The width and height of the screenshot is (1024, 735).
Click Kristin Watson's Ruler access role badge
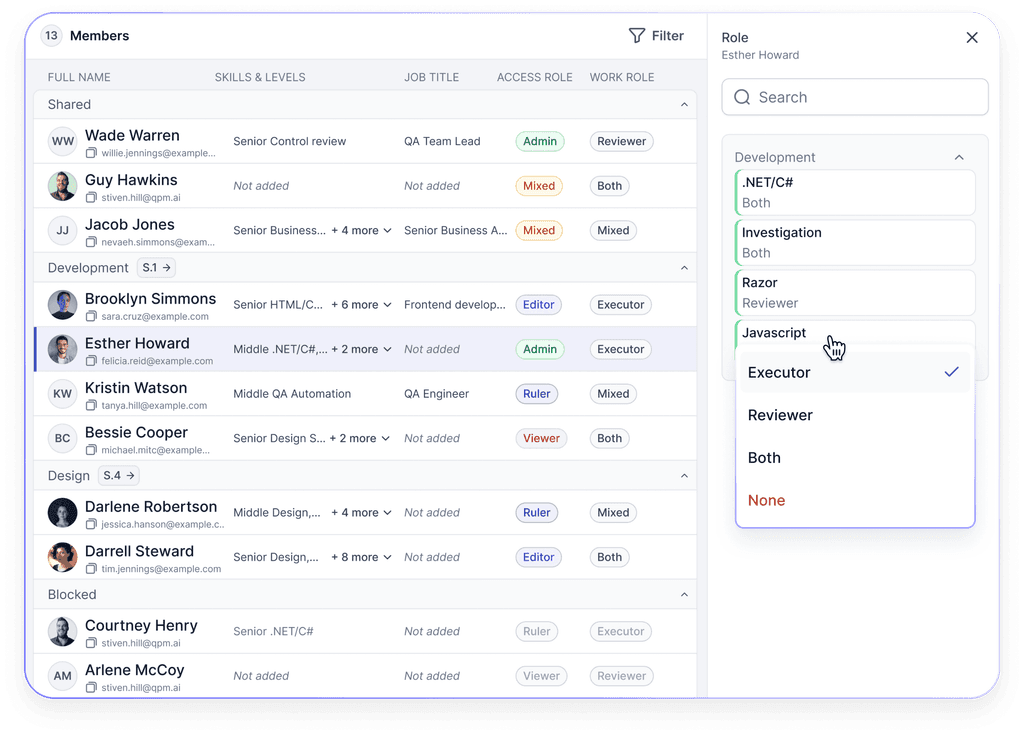coord(536,394)
